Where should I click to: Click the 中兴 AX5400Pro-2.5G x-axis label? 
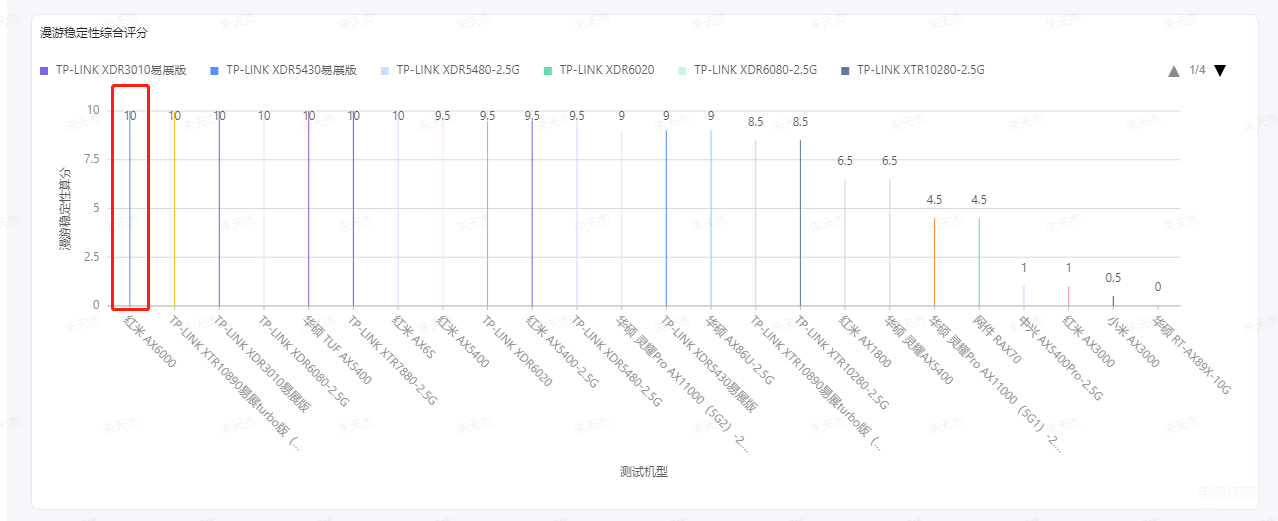coord(1060,358)
